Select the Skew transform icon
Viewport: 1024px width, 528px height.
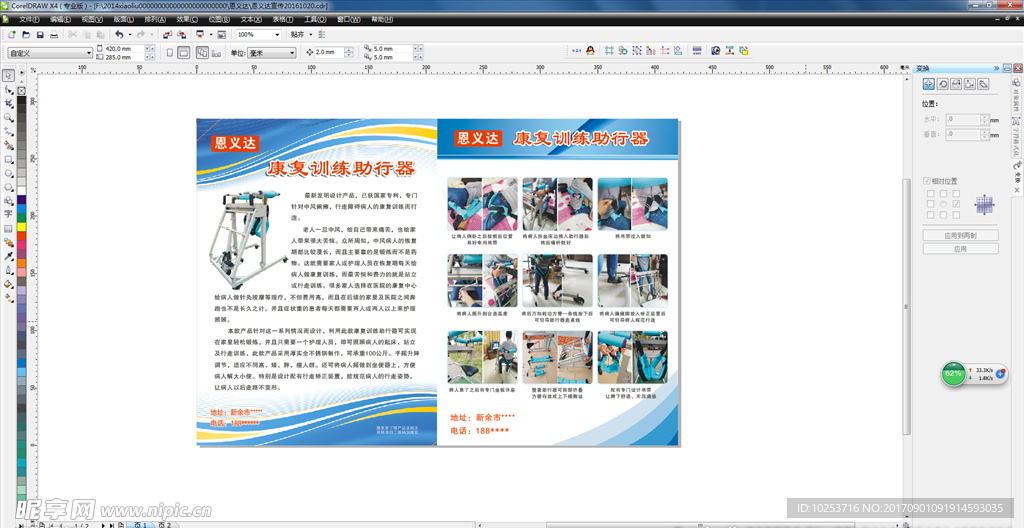tap(983, 84)
